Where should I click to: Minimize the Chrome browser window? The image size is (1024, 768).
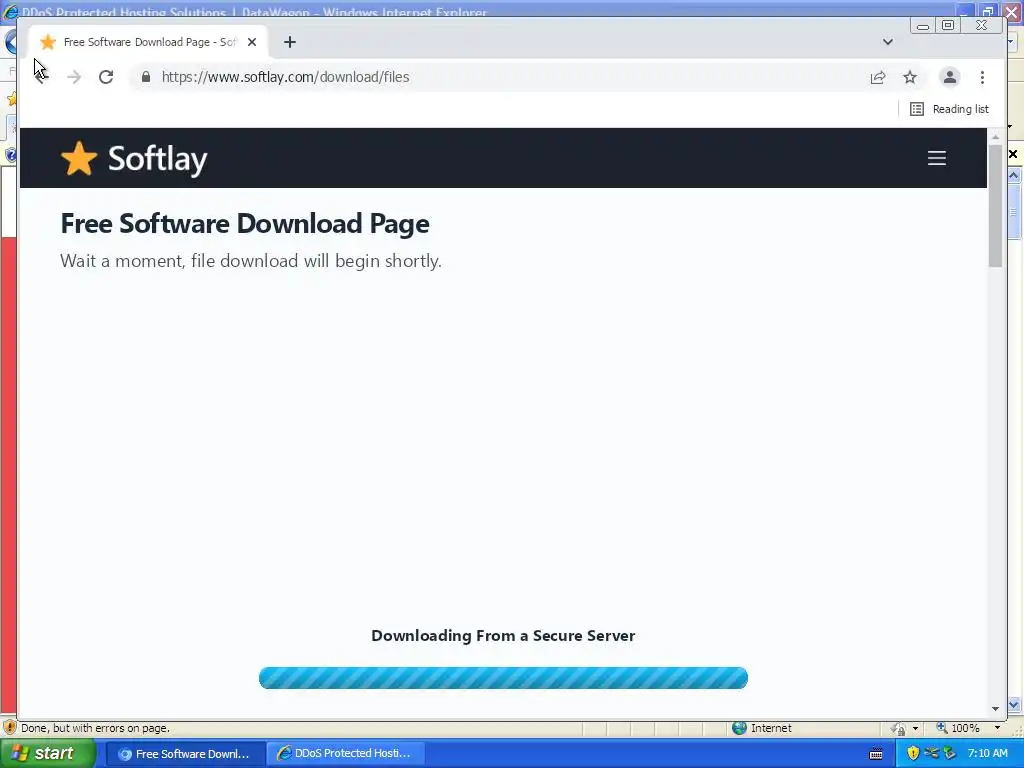coord(923,26)
